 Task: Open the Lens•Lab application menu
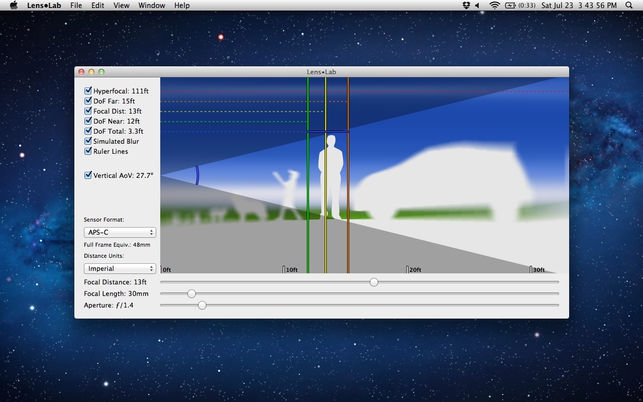point(42,6)
